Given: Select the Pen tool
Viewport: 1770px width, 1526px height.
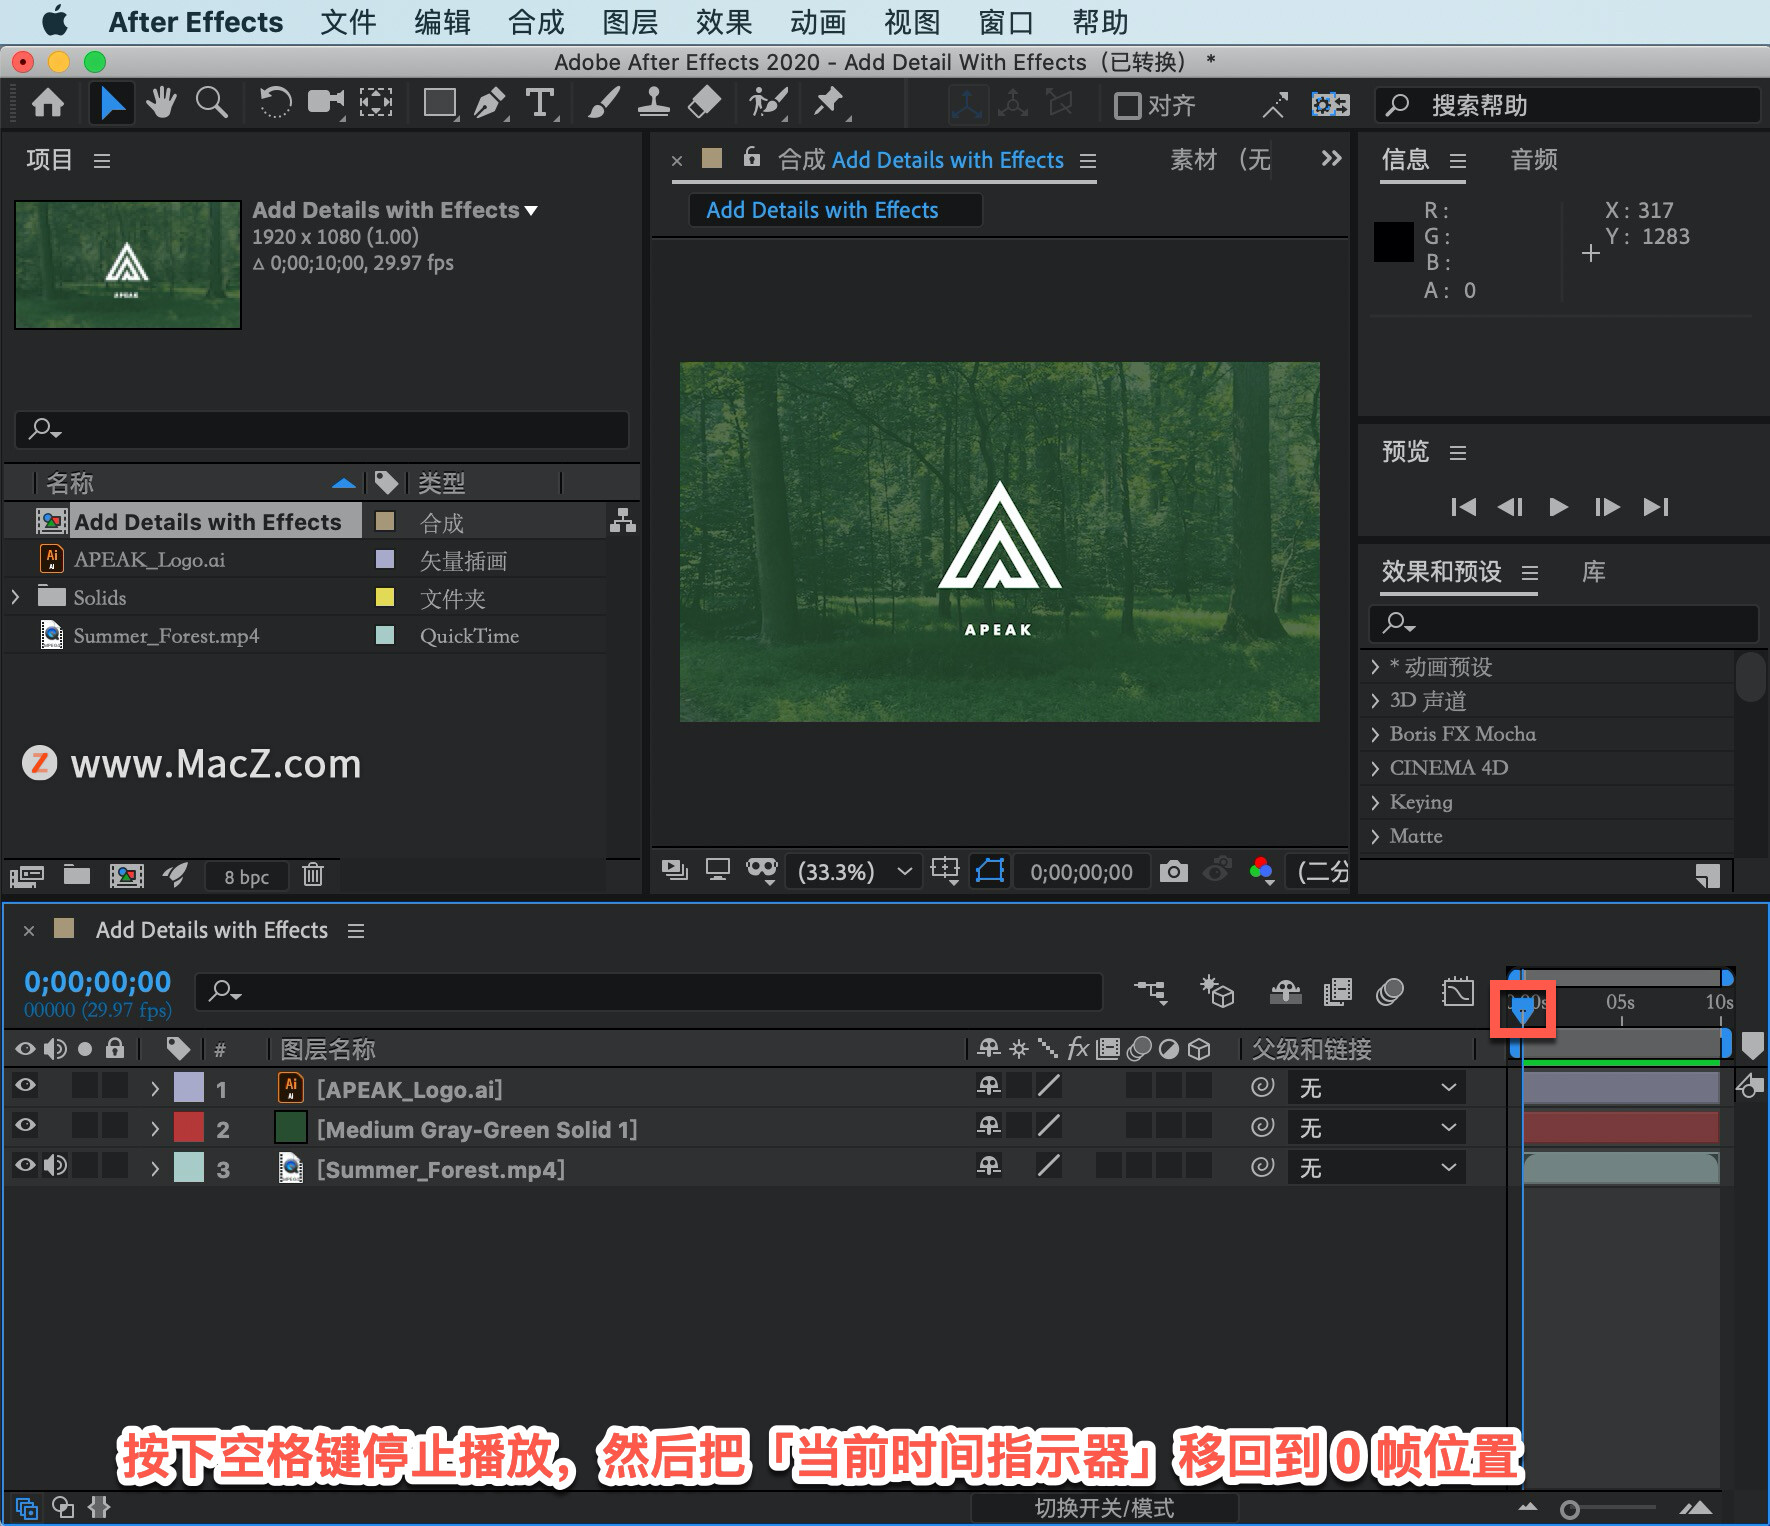Looking at the screenshot, I should (489, 103).
